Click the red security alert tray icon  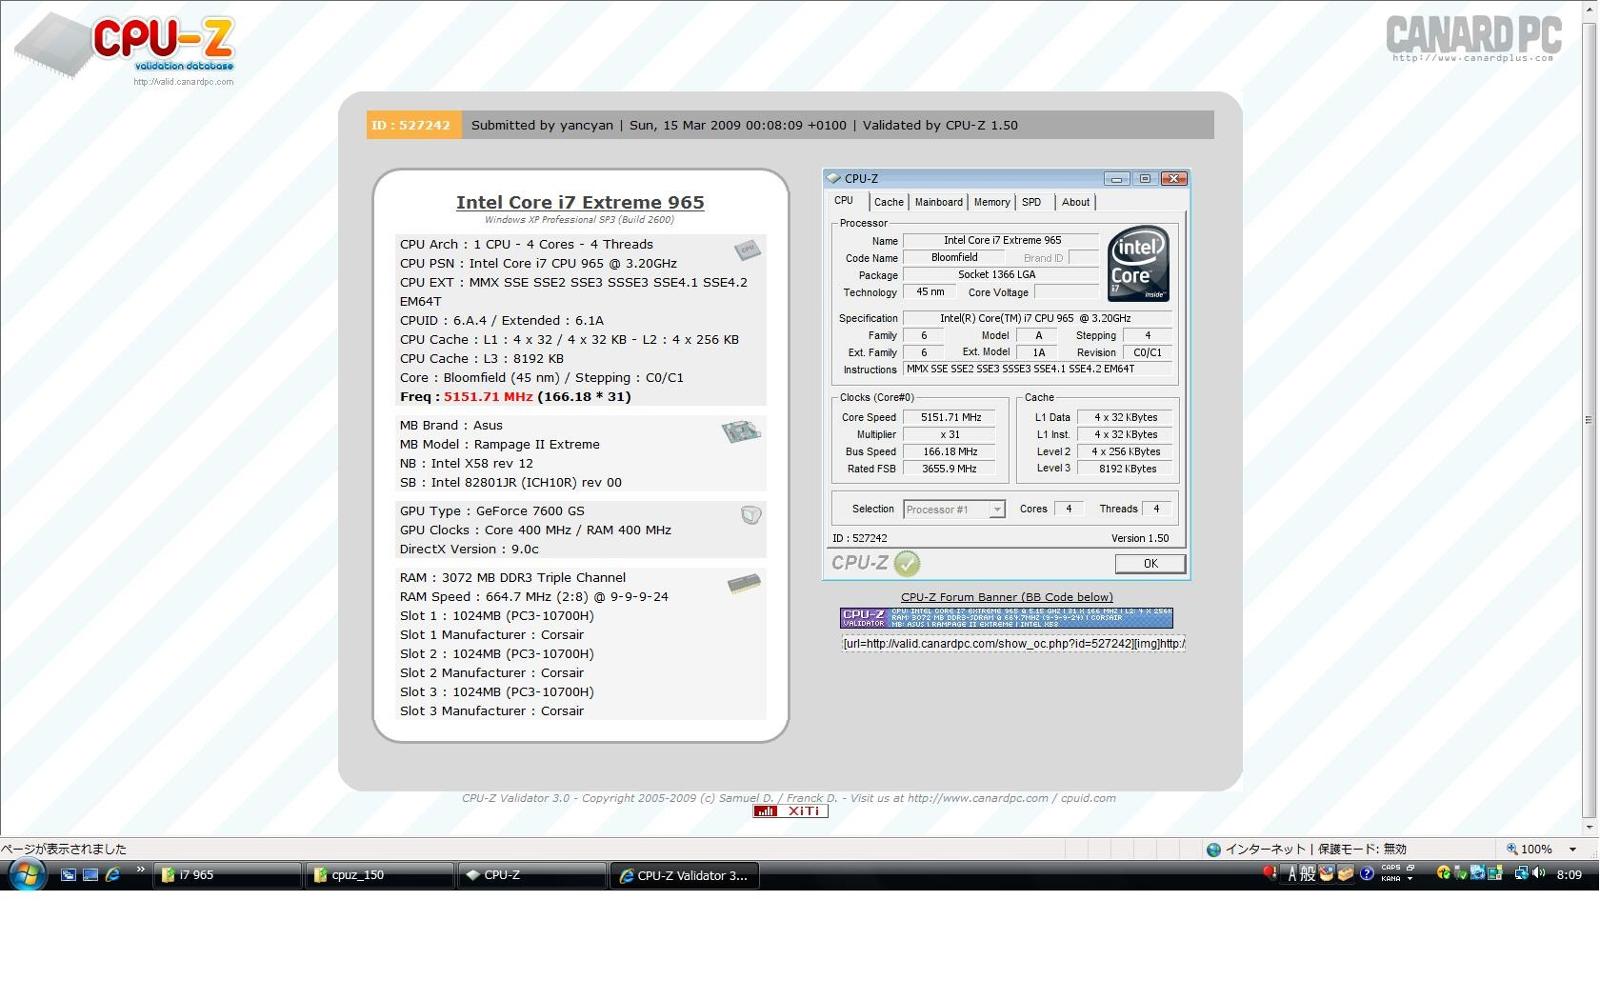click(1269, 872)
